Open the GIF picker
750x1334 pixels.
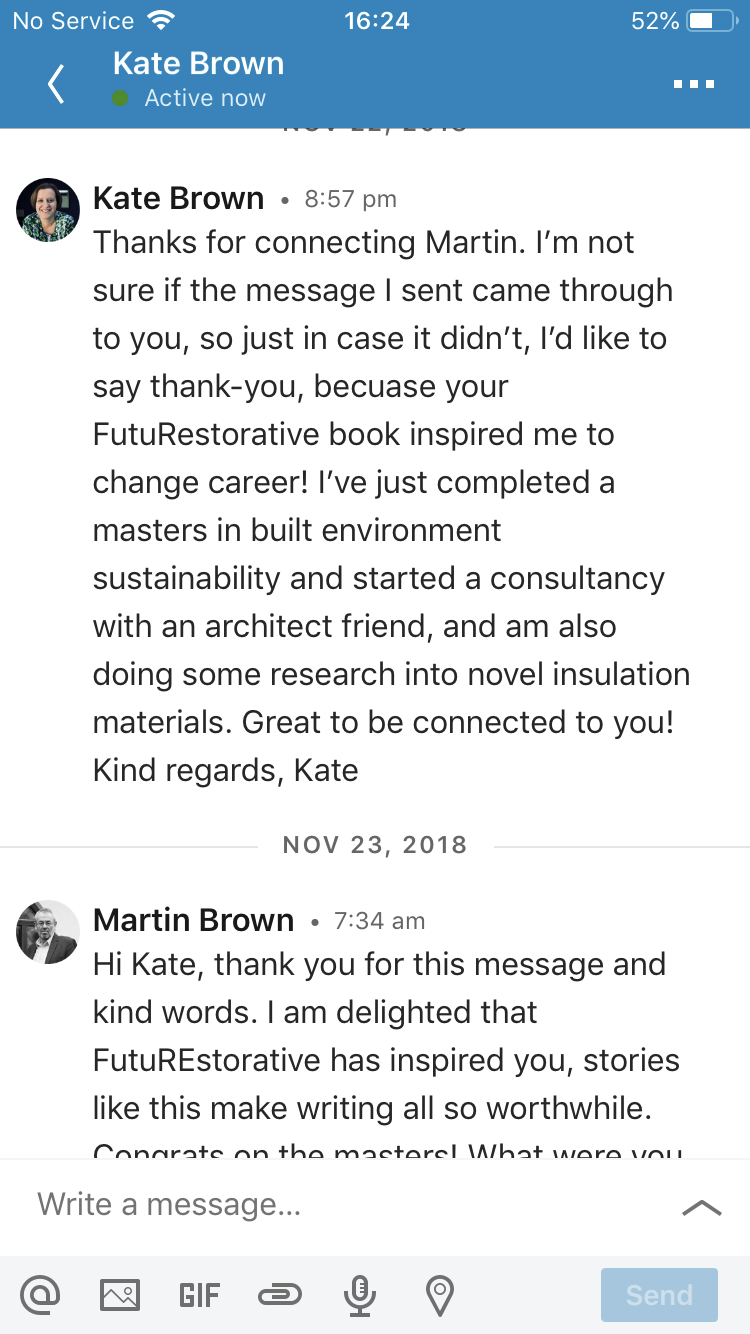pyautogui.click(x=199, y=1296)
